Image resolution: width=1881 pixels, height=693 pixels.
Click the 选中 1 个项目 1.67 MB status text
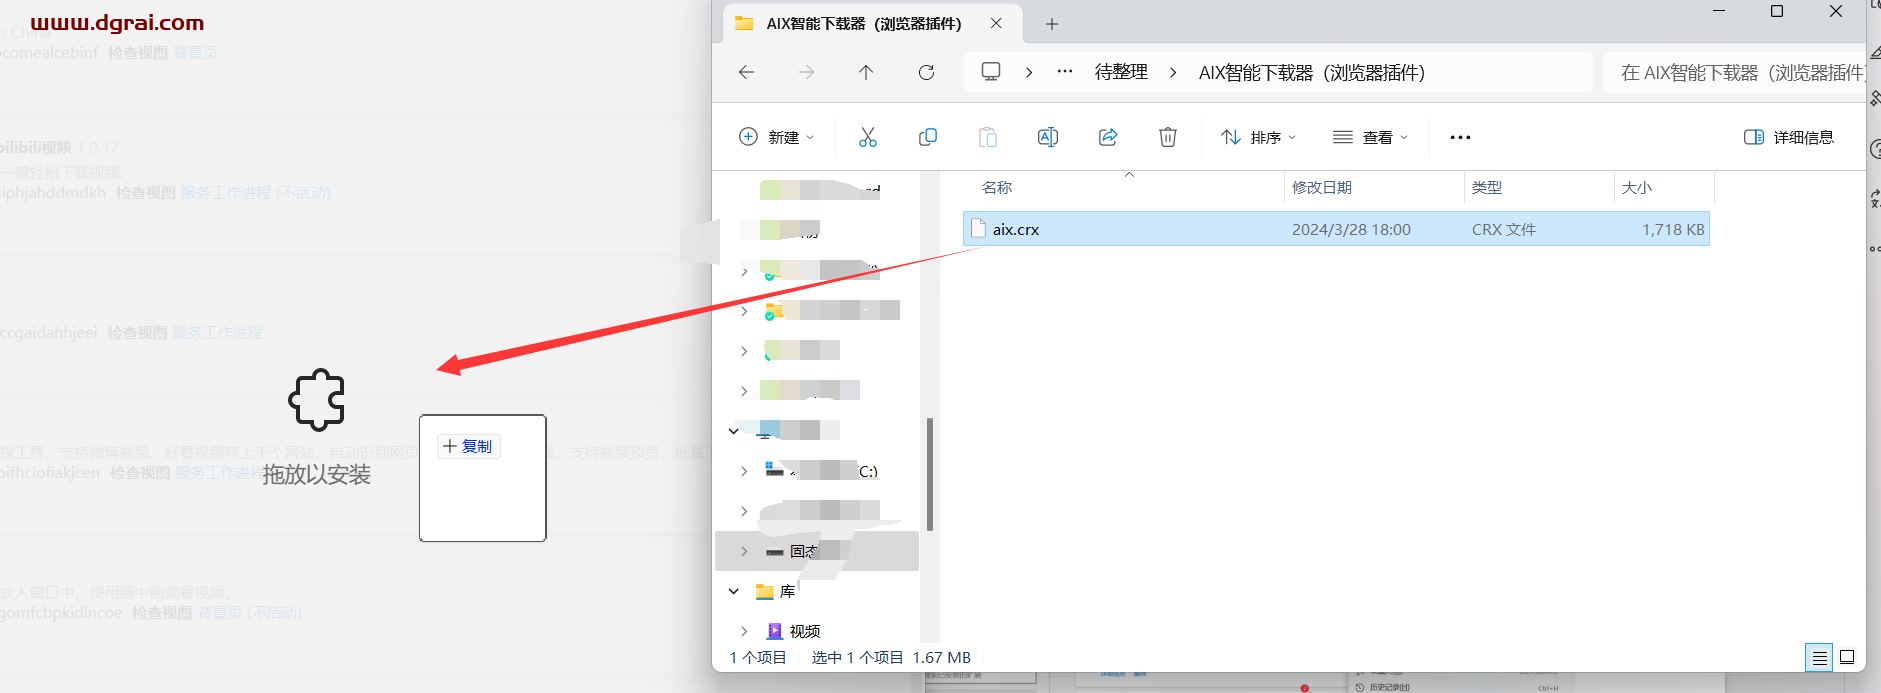pos(891,657)
